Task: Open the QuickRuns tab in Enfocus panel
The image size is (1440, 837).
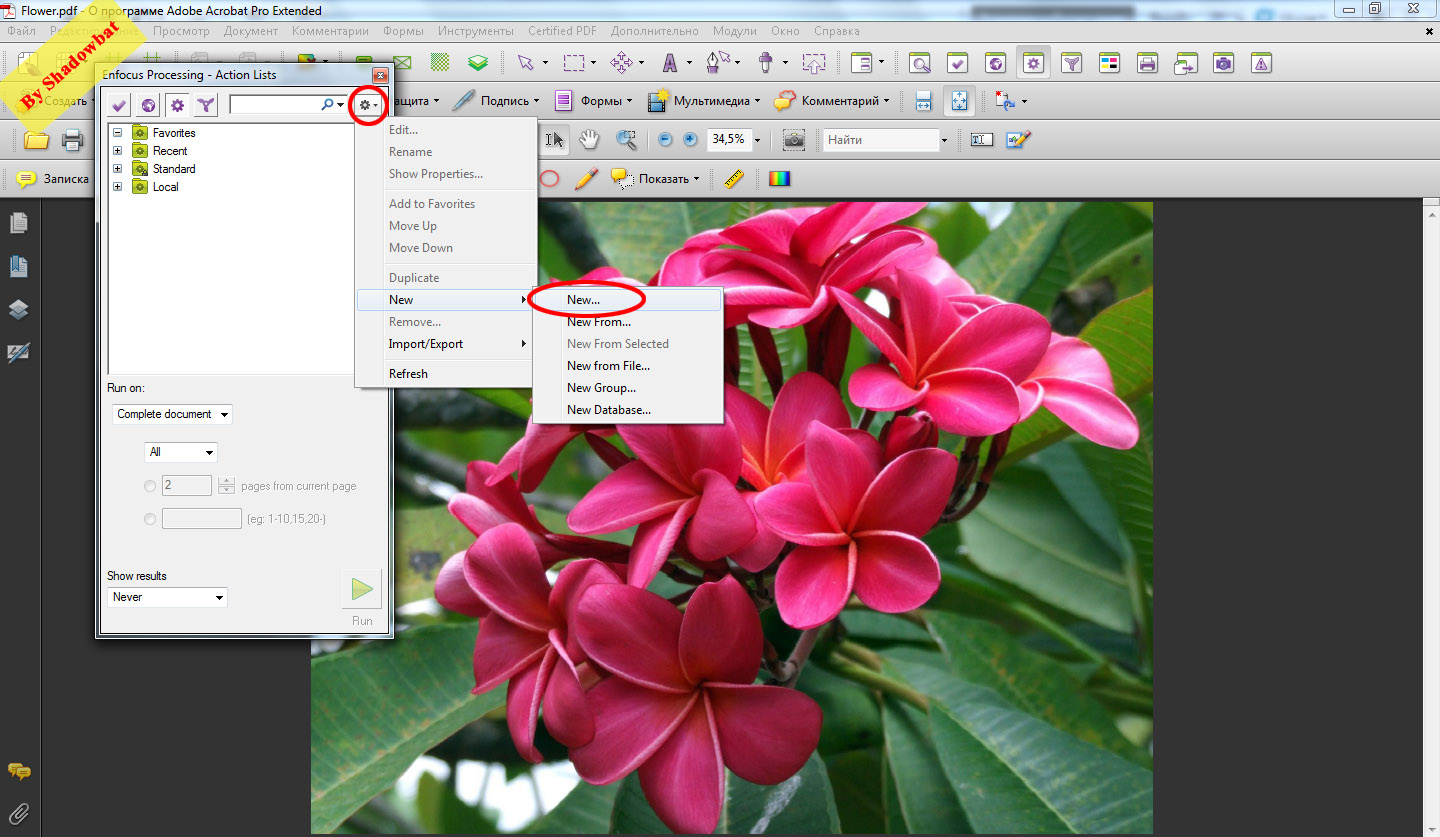Action: point(206,104)
